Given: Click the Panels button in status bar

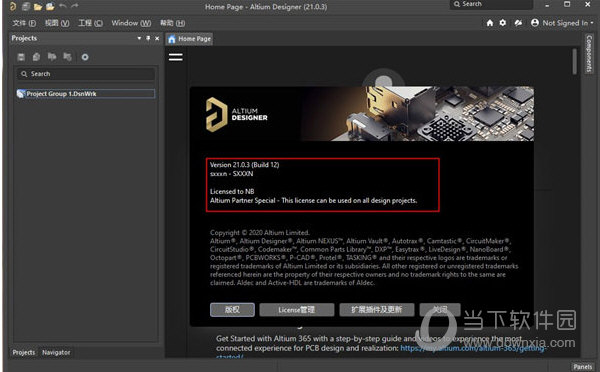Looking at the screenshot, I should (x=582, y=367).
